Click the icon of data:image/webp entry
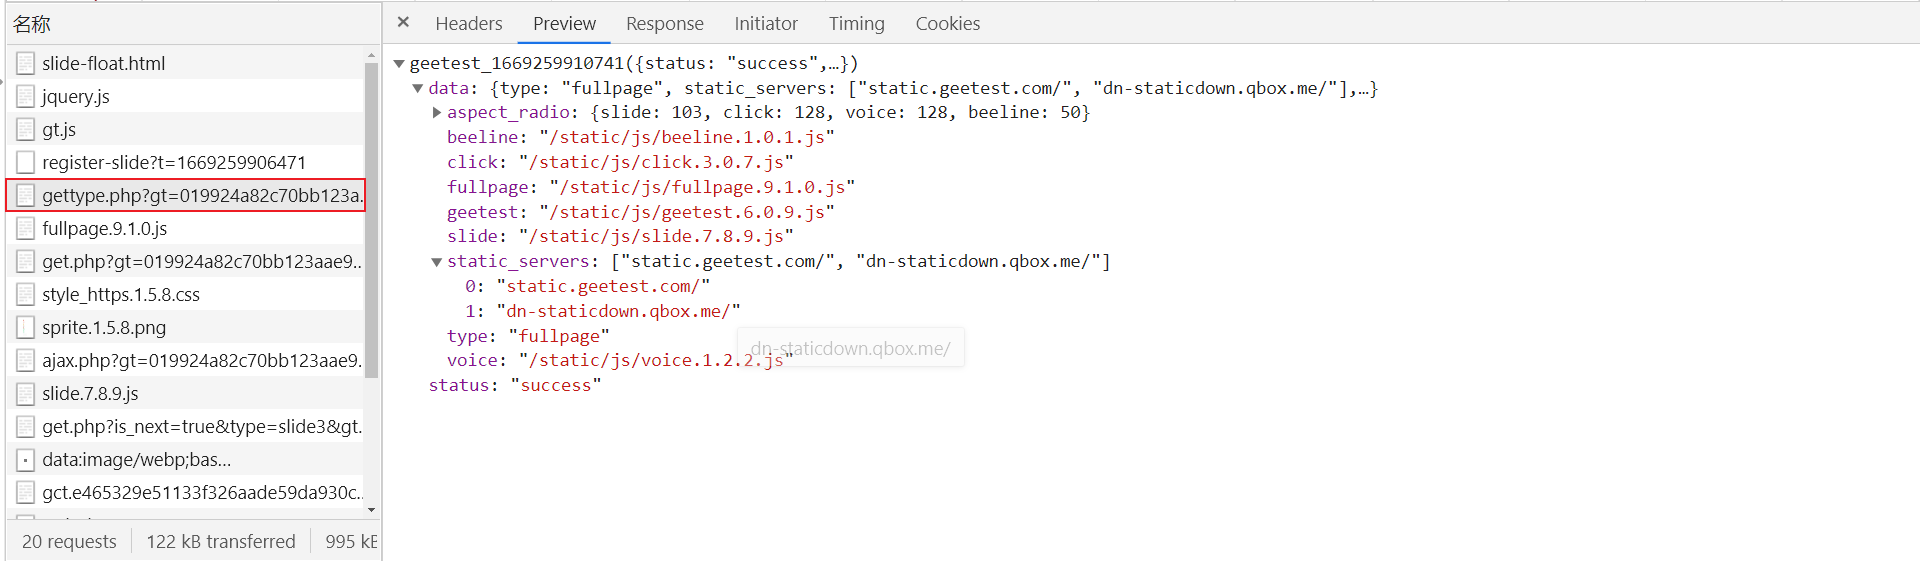The image size is (1920, 561). pyautogui.click(x=26, y=459)
